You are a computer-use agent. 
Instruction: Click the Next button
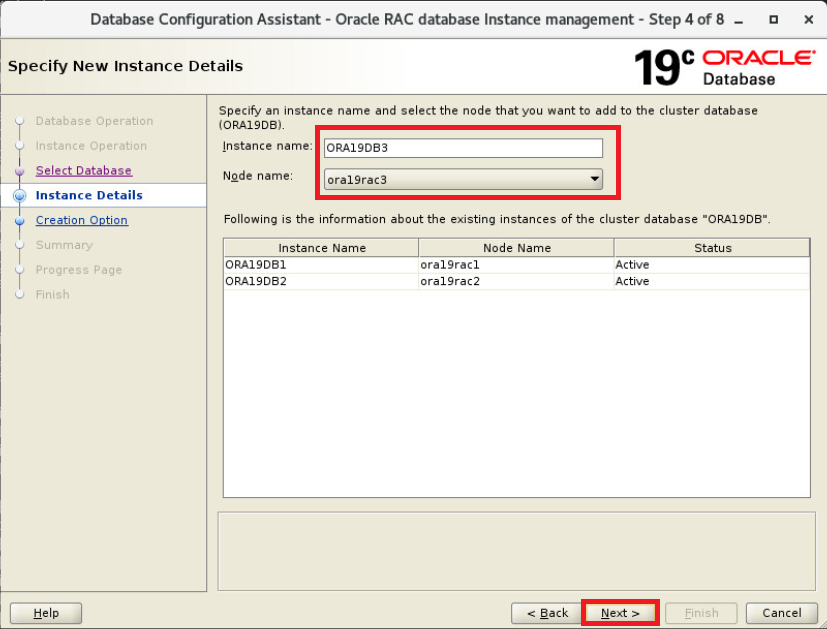click(x=620, y=613)
